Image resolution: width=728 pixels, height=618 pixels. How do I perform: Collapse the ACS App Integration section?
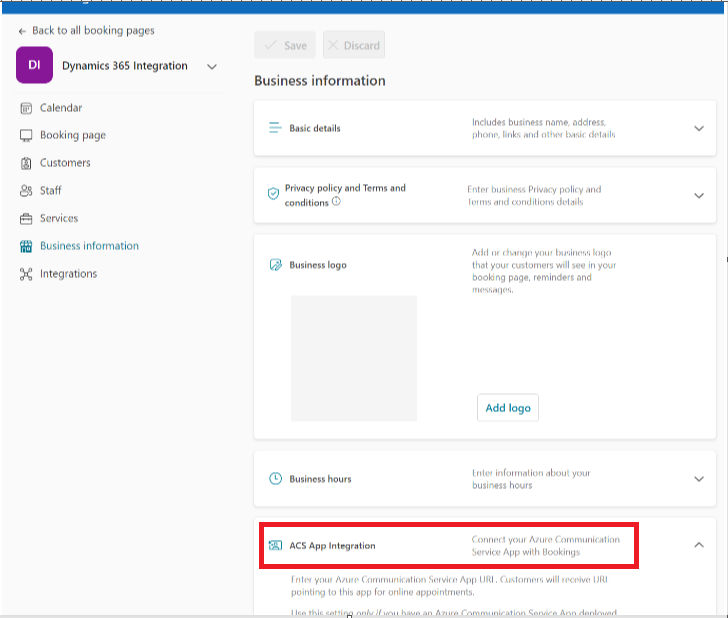point(699,545)
